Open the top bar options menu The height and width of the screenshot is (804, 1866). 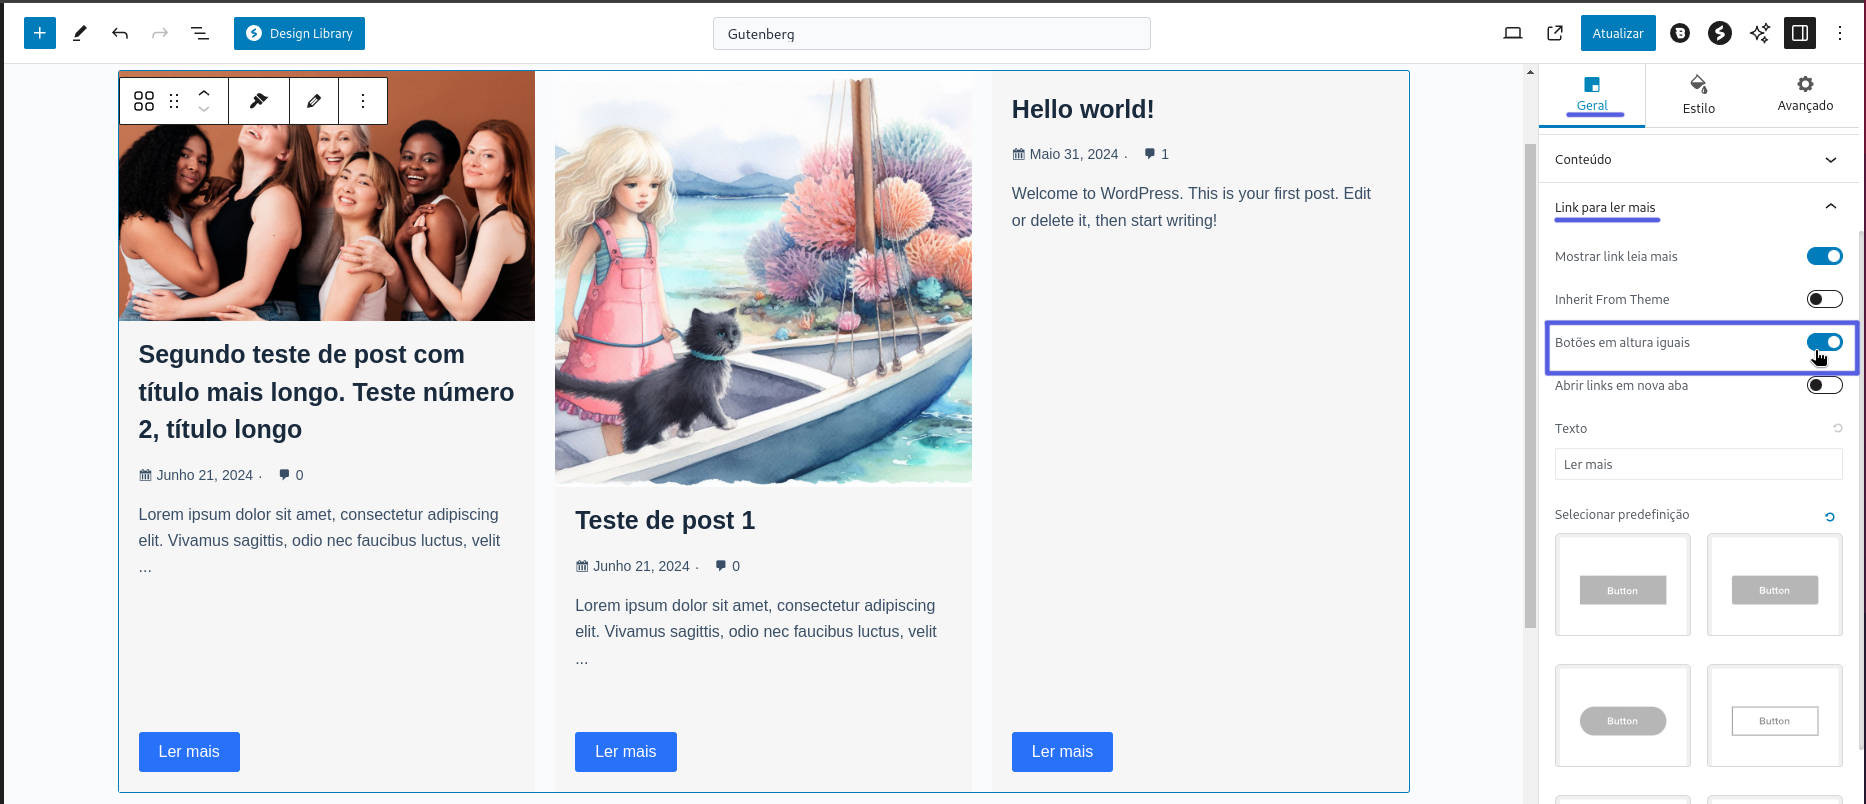(1840, 33)
